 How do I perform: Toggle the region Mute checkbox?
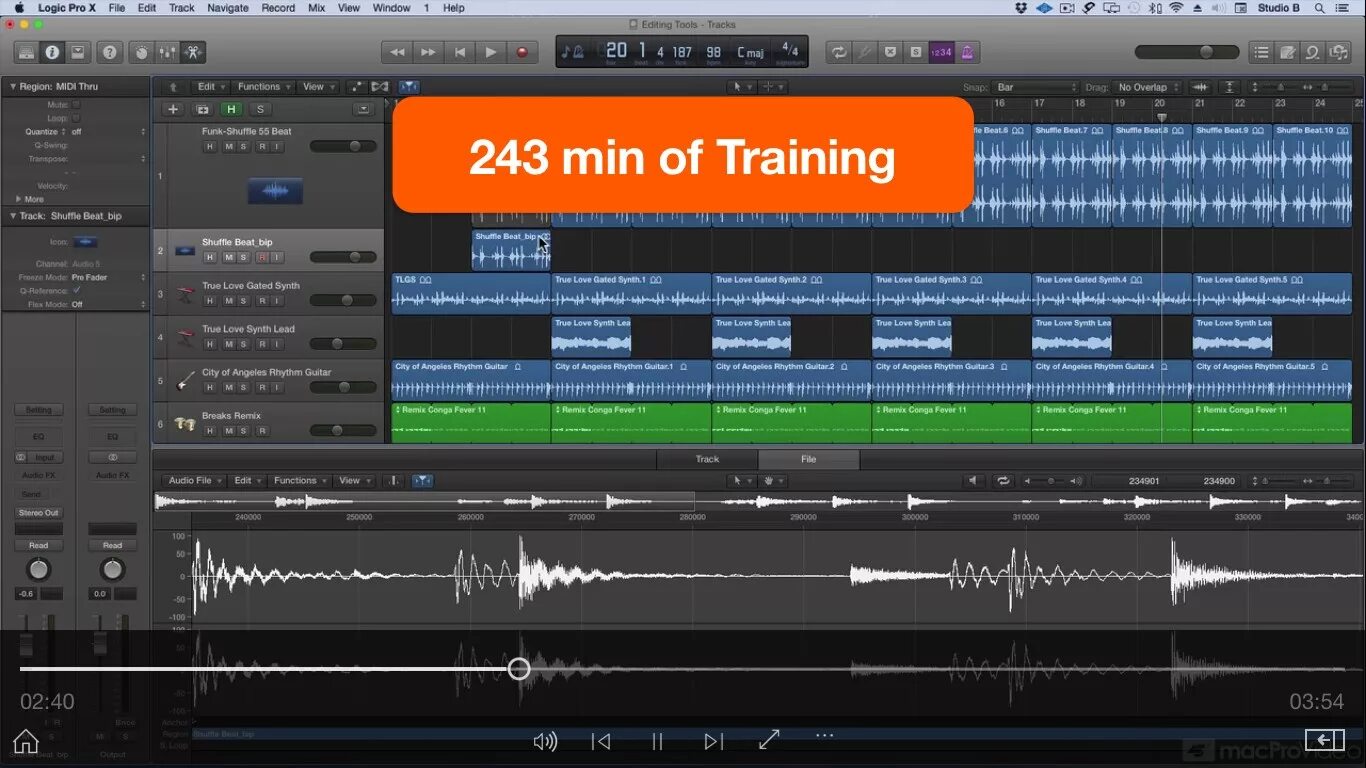coord(76,104)
